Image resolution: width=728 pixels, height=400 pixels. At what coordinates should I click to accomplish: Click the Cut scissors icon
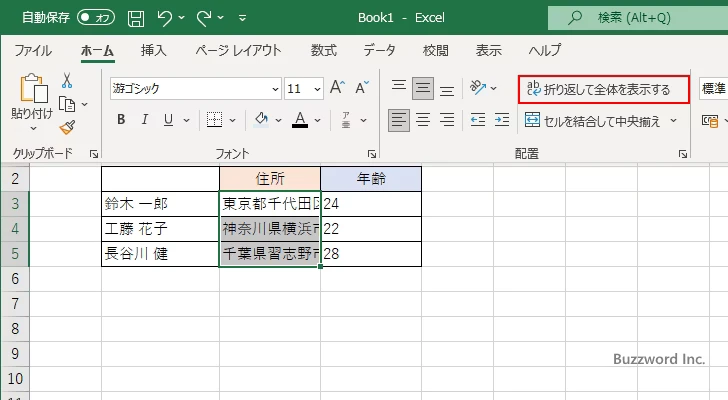67,81
